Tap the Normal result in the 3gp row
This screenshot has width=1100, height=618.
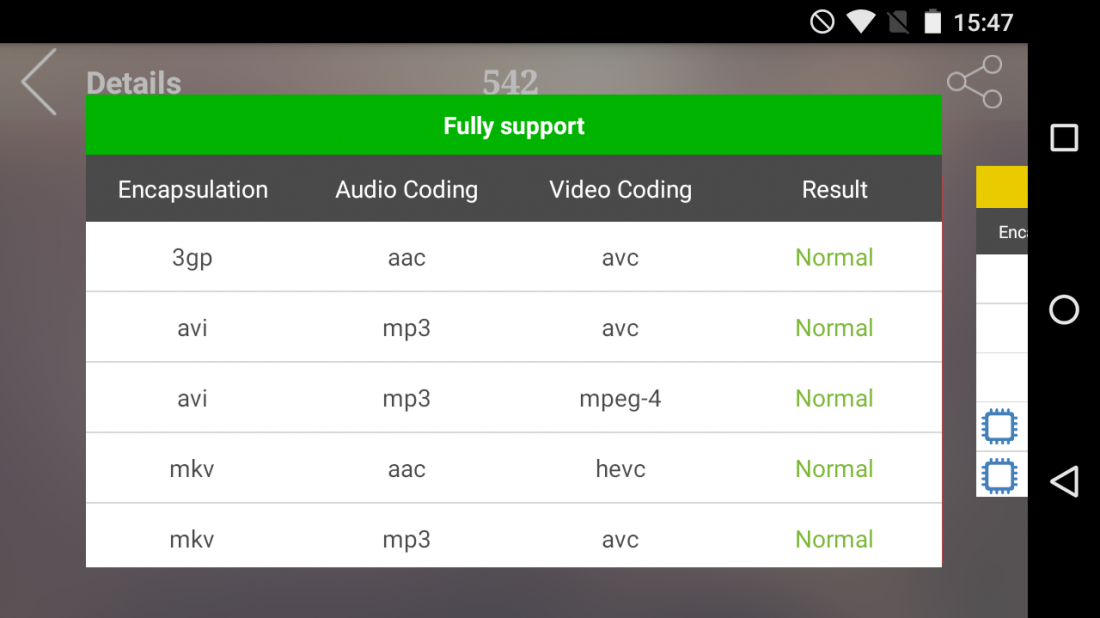coord(834,258)
